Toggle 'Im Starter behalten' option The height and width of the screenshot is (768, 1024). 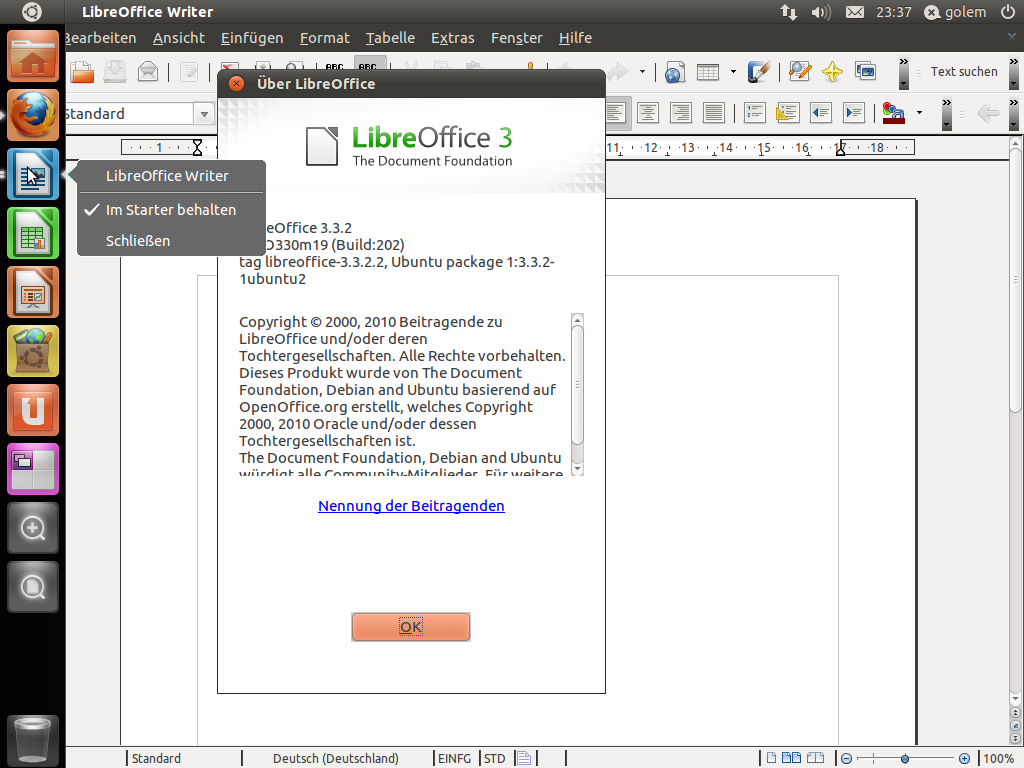(x=171, y=210)
